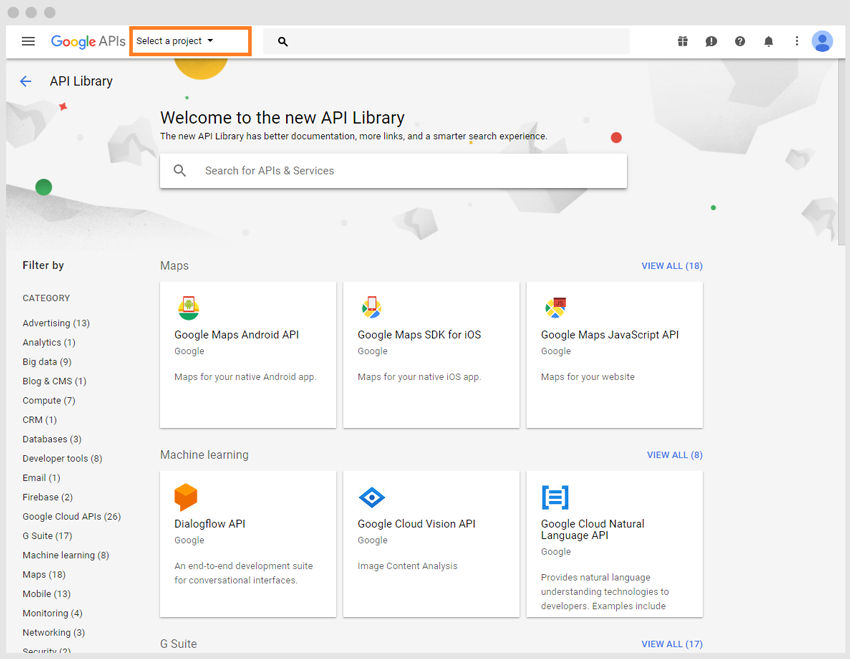The width and height of the screenshot is (850, 659).
Task: Filter by Big data (9) category
Action: (x=47, y=361)
